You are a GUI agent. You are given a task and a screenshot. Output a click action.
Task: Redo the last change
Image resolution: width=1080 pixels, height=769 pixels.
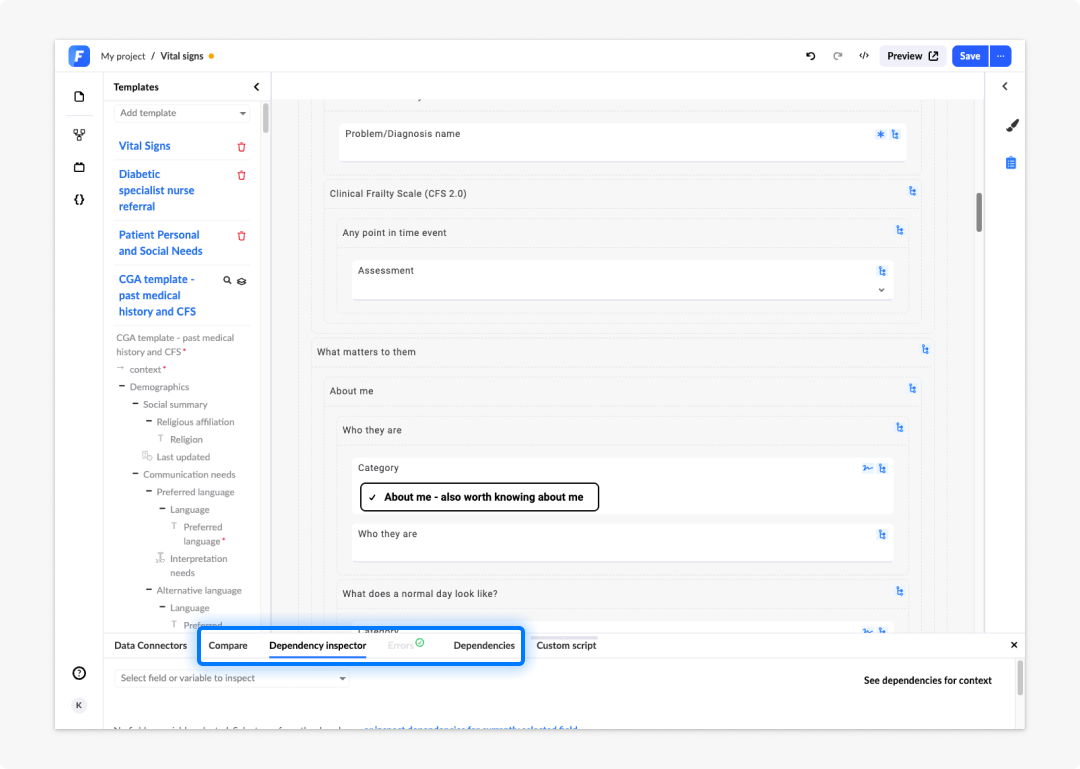pyautogui.click(x=838, y=56)
